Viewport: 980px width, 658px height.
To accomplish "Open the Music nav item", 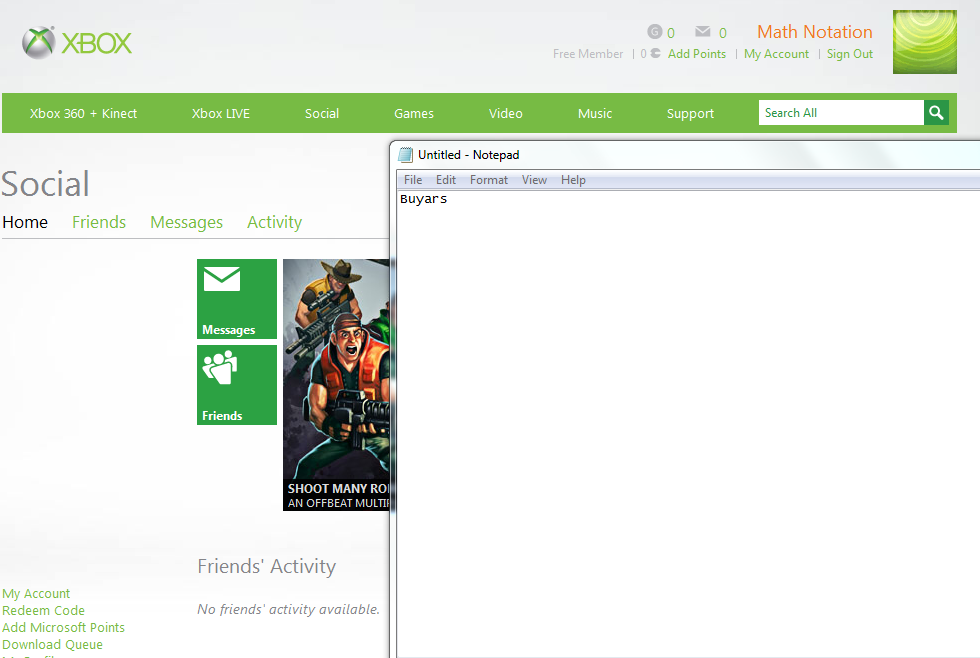I will (x=595, y=114).
